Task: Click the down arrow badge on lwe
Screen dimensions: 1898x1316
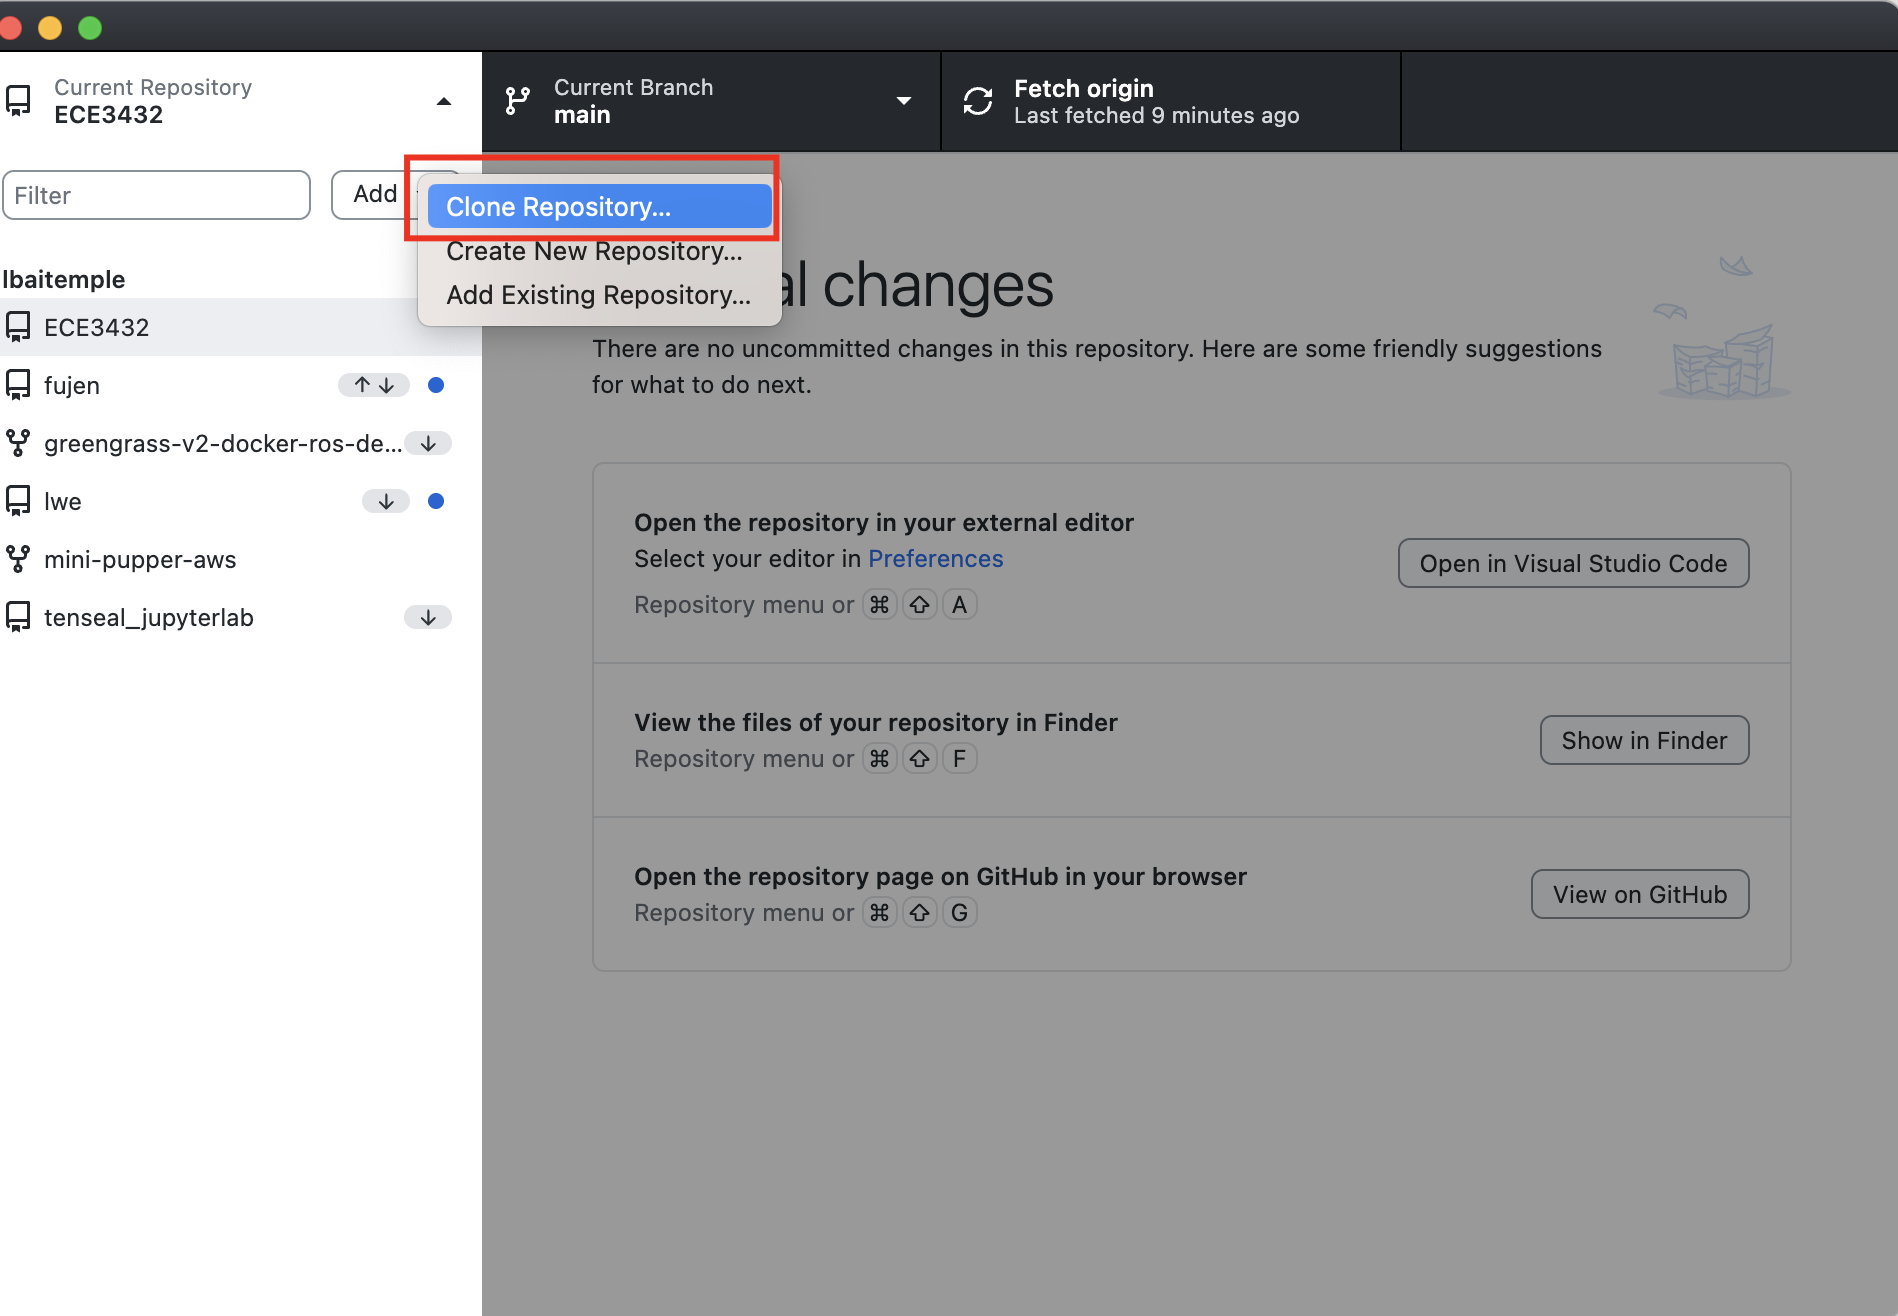Action: (386, 501)
